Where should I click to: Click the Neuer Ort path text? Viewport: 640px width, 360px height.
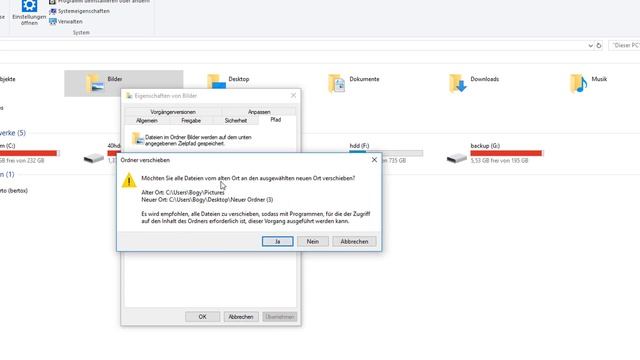tap(207, 200)
